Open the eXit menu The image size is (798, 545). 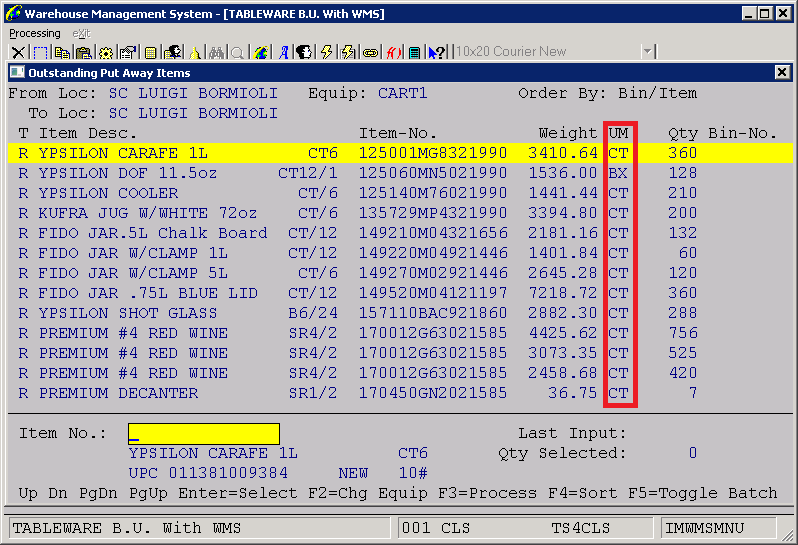click(81, 34)
